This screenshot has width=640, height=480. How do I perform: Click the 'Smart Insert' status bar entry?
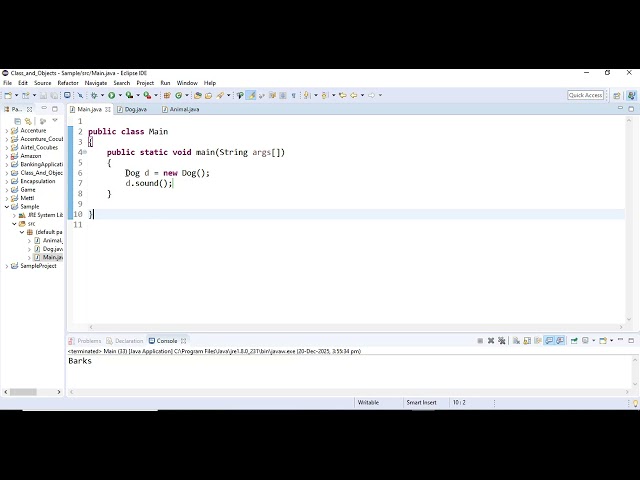(421, 402)
